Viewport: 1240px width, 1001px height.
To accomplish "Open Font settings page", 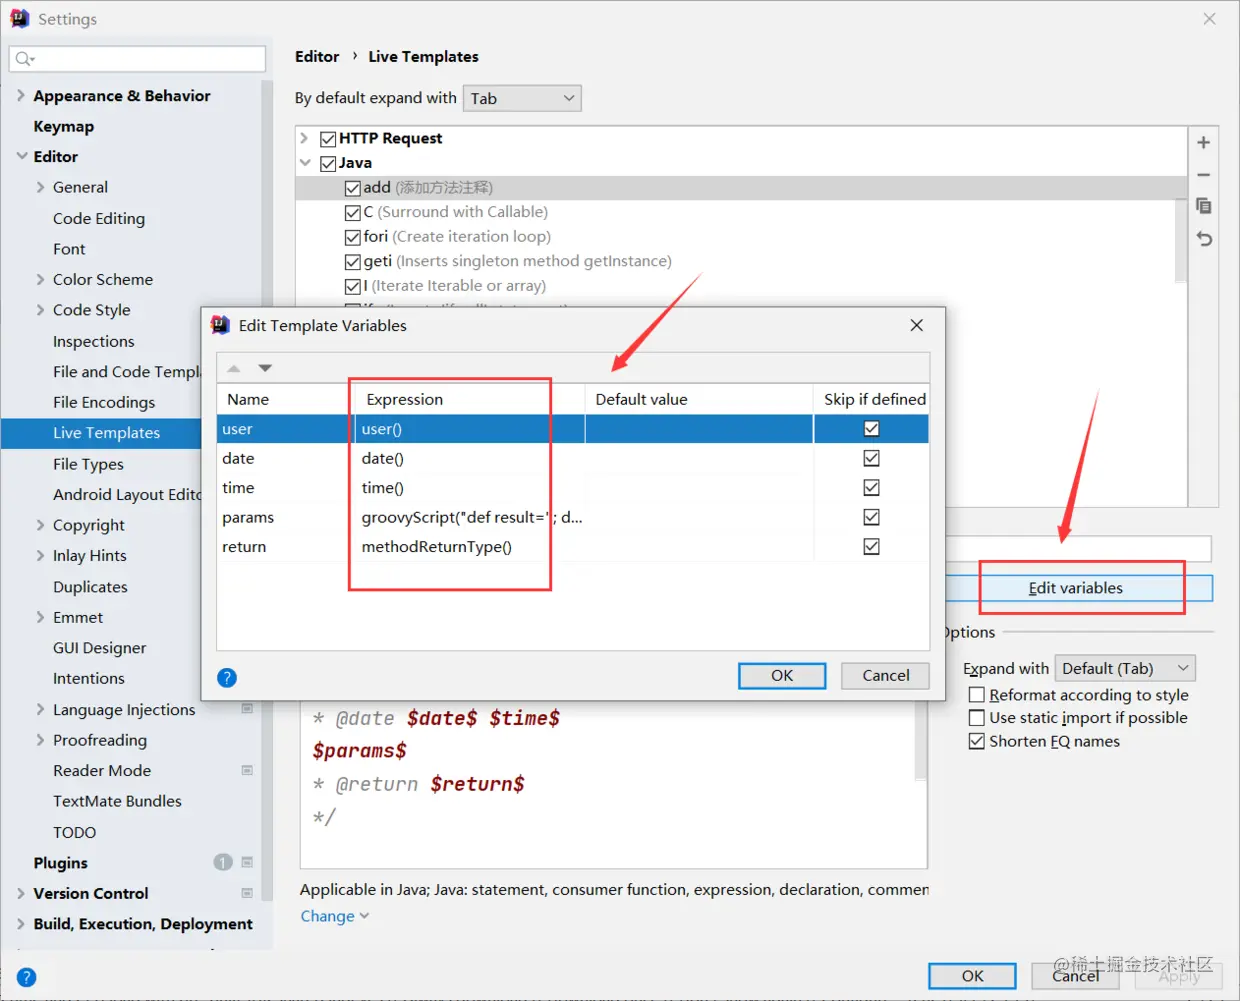I will [69, 249].
